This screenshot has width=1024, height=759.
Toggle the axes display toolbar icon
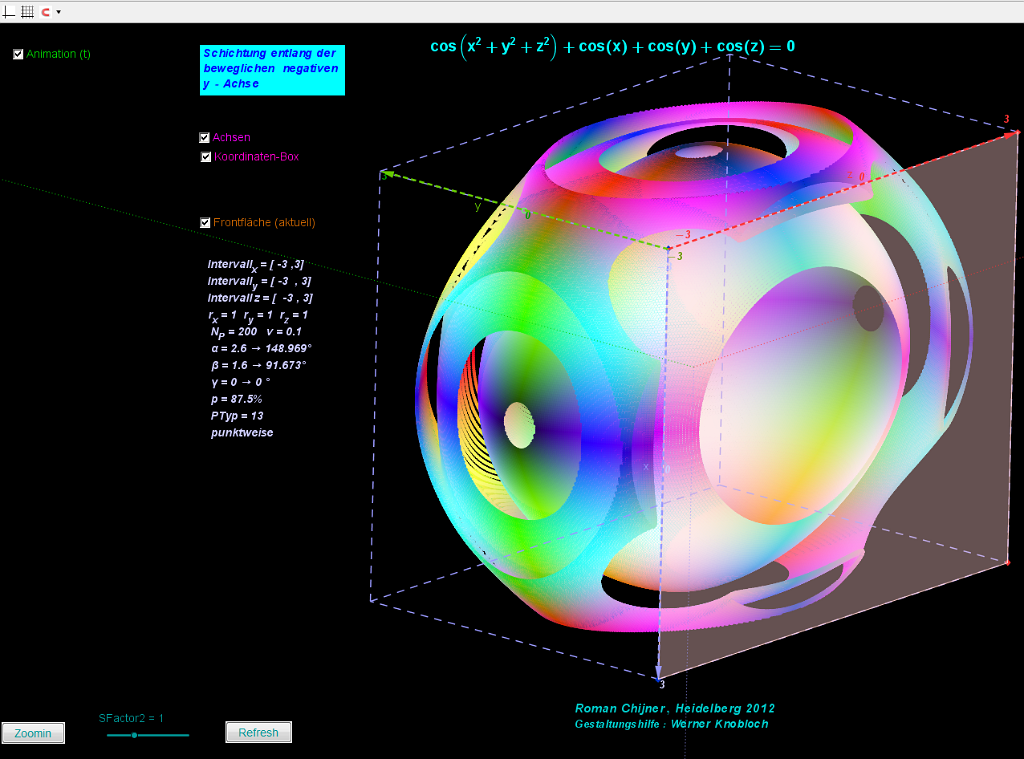9,11
